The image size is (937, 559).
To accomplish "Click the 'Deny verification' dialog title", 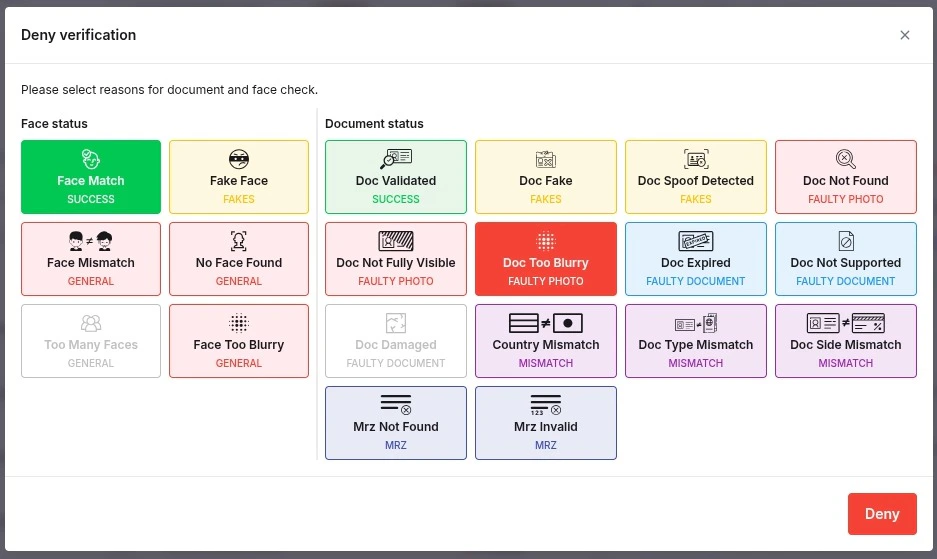I will click(x=78, y=35).
